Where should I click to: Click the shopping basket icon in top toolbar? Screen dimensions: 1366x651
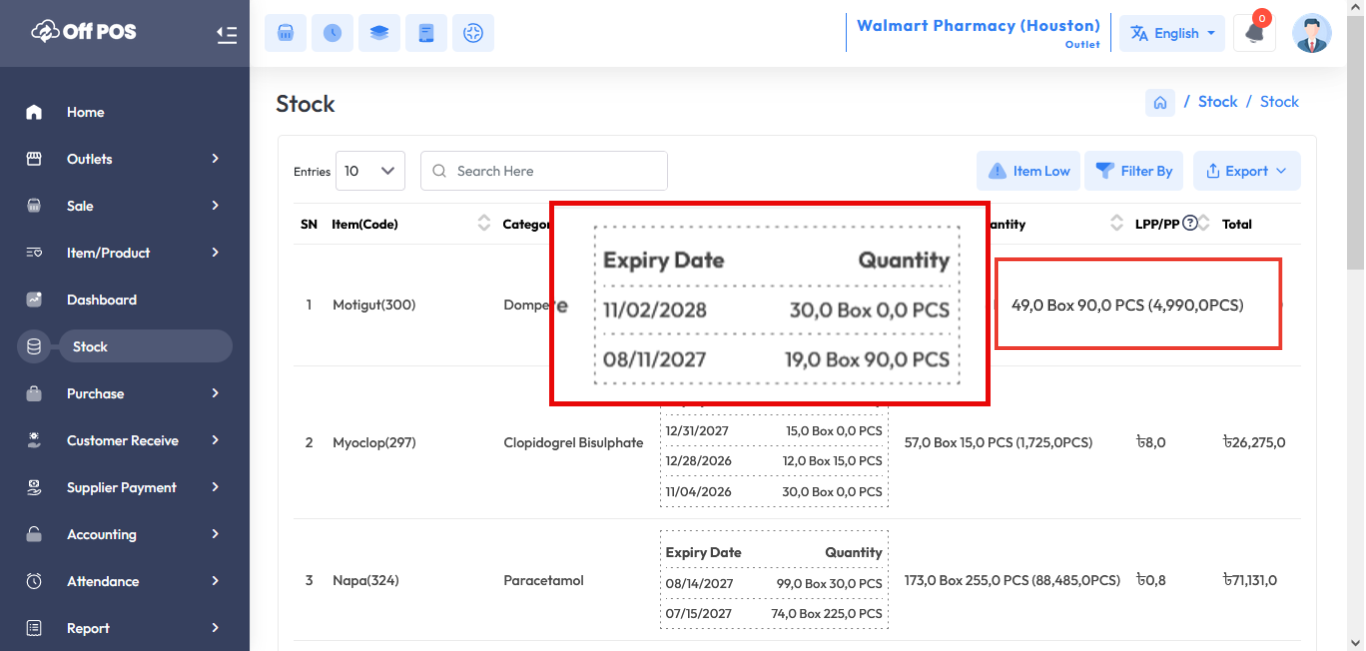click(x=285, y=33)
